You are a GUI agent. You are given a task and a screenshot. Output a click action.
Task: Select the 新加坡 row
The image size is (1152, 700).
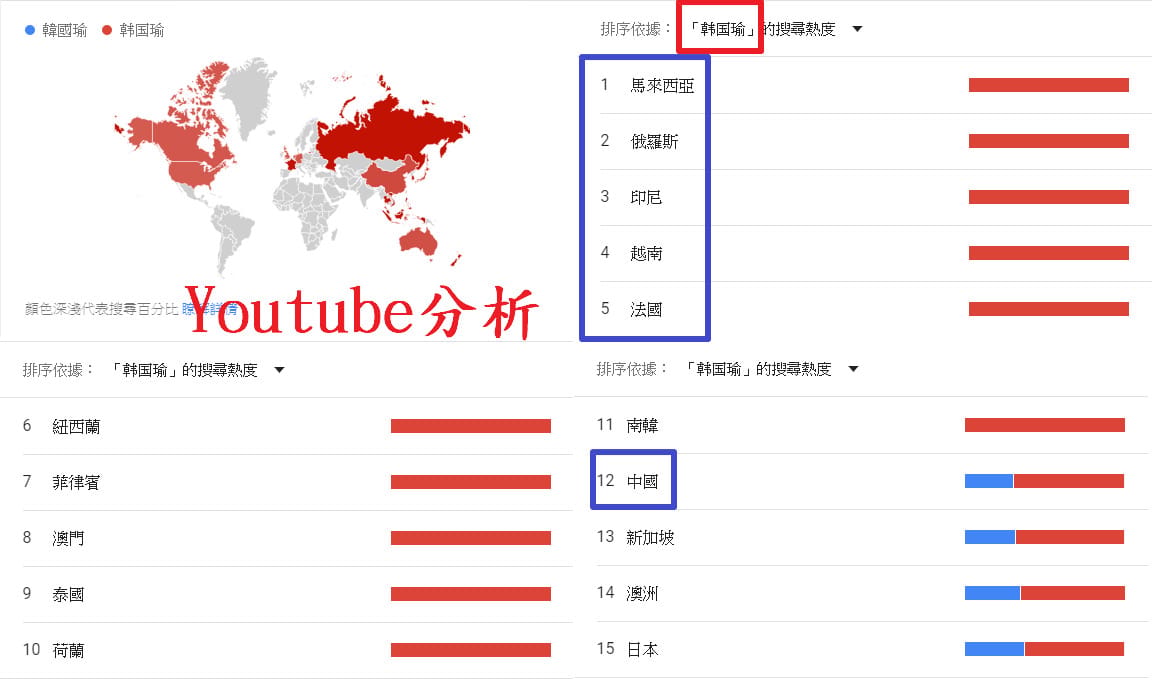[x=872, y=537]
